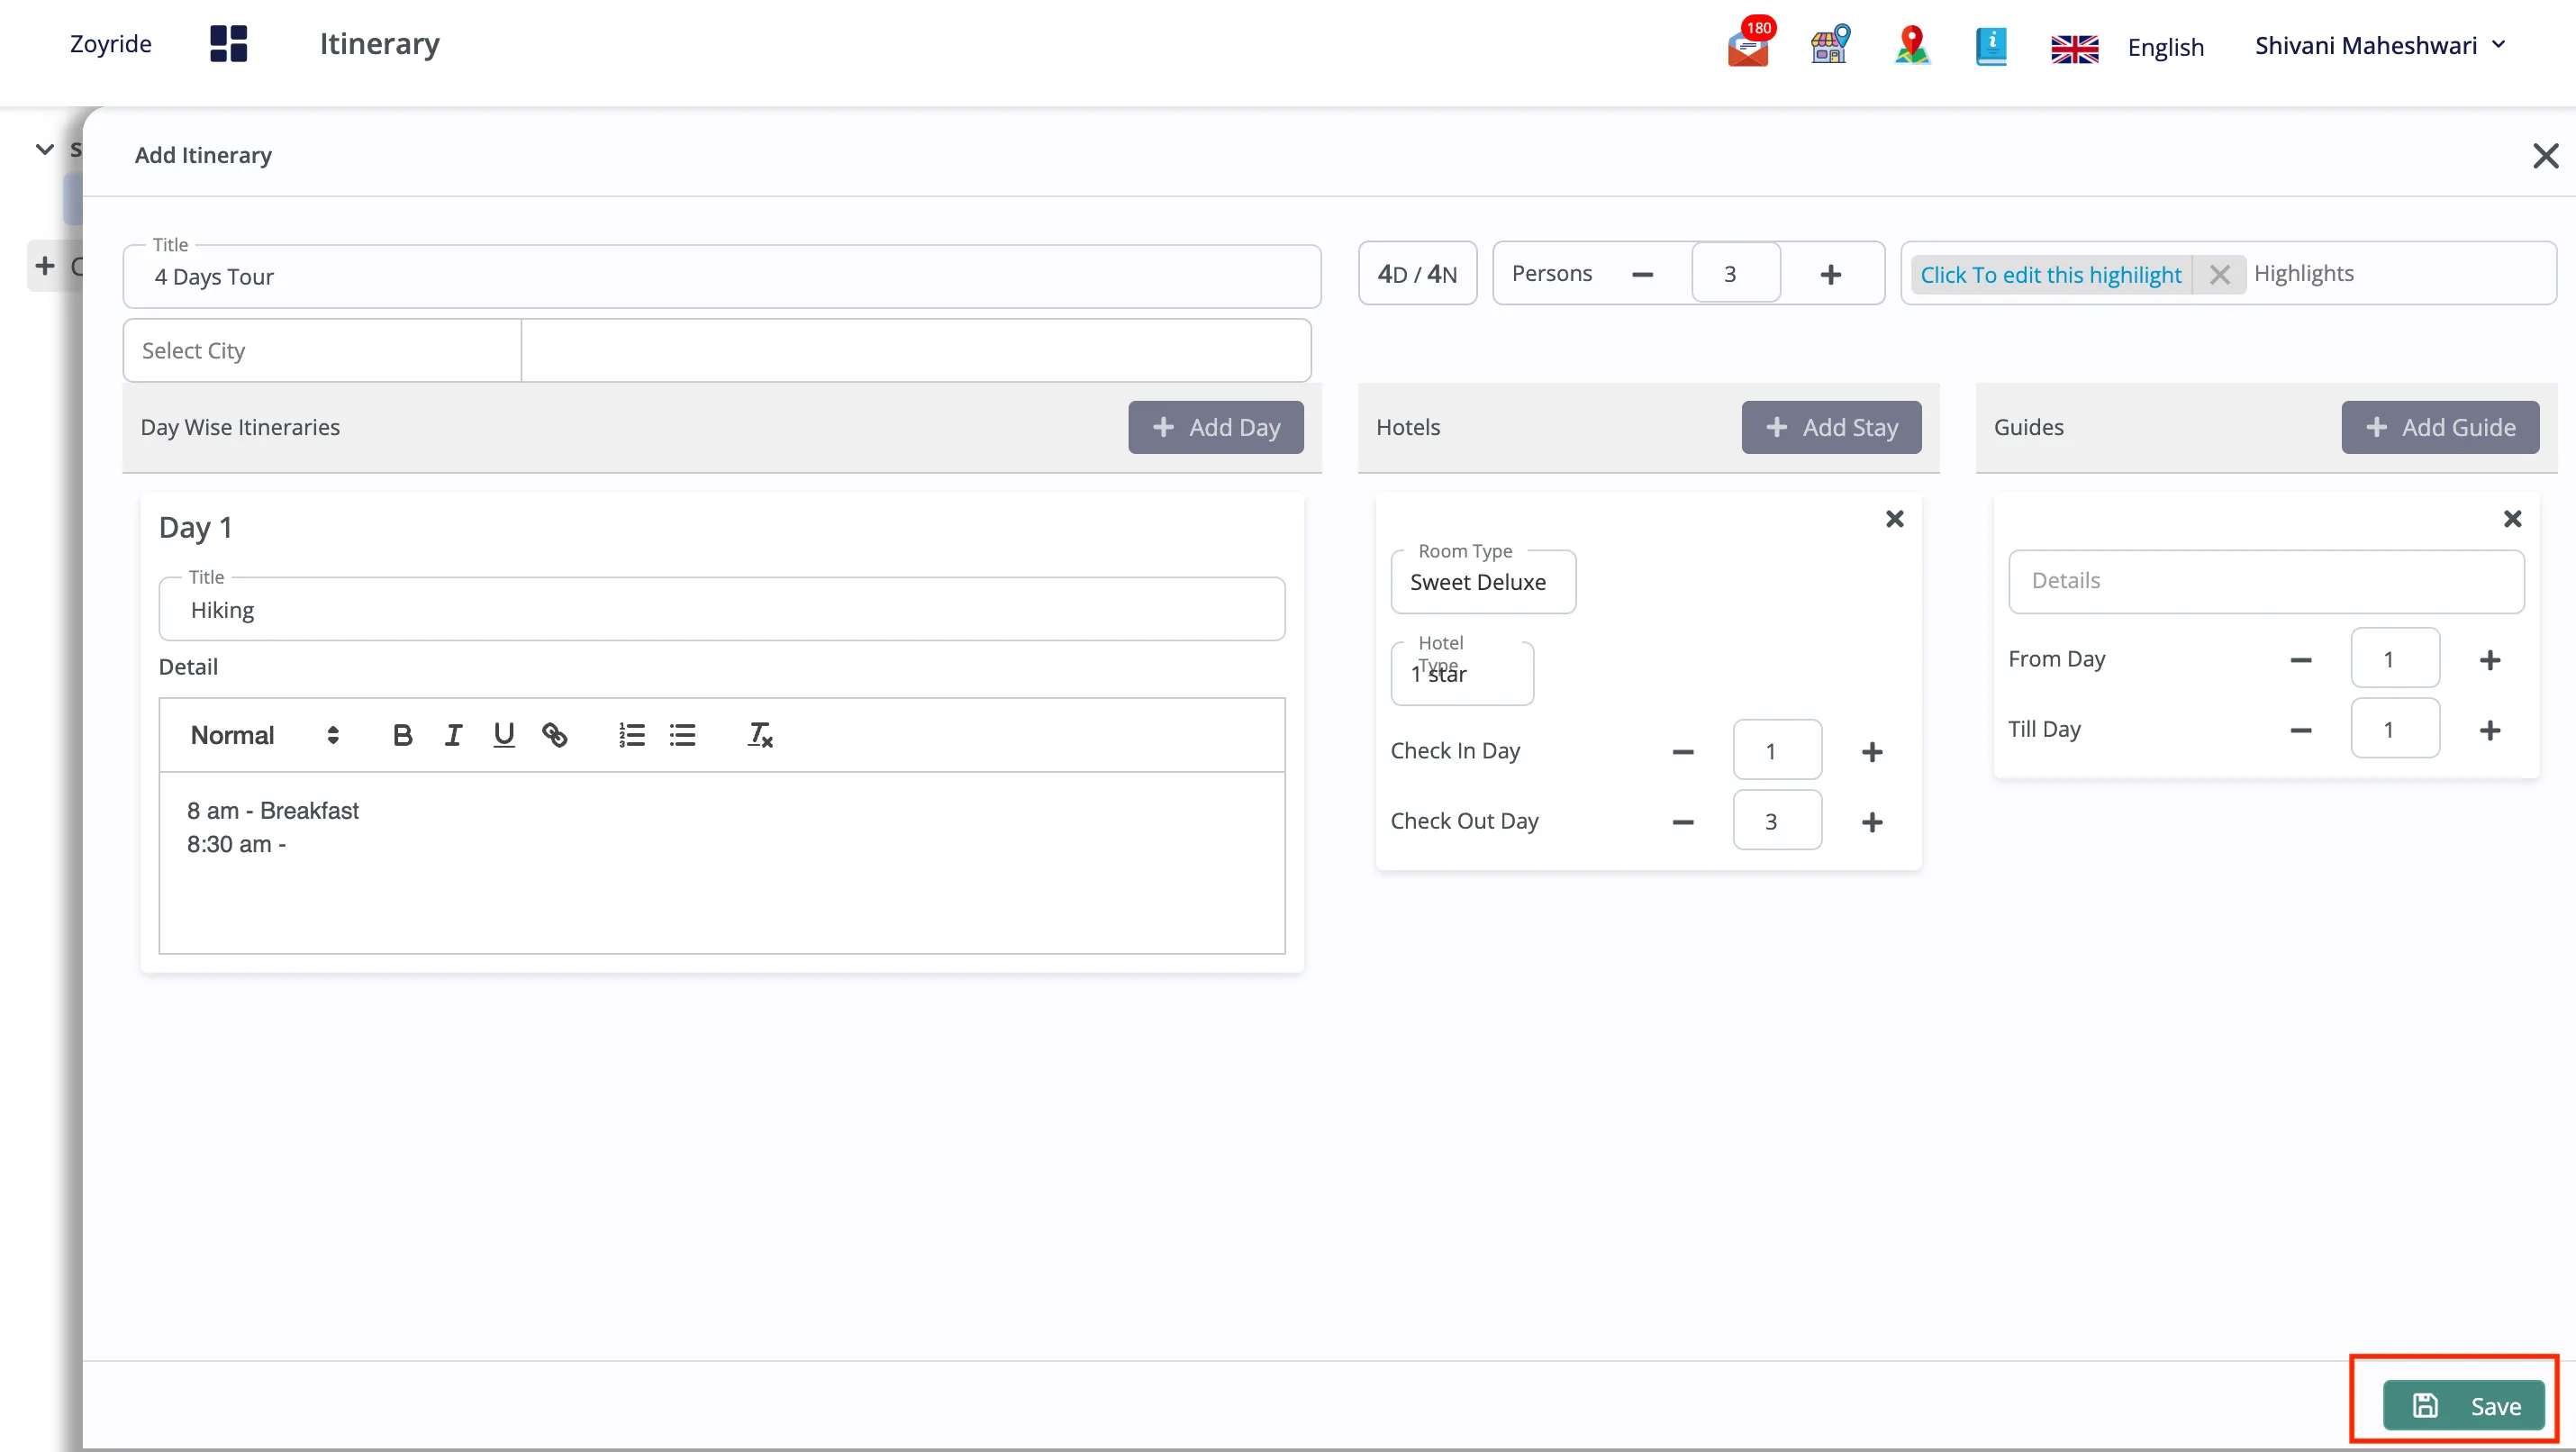This screenshot has height=1452, width=2576.
Task: Increase the Persons count
Action: click(1830, 274)
